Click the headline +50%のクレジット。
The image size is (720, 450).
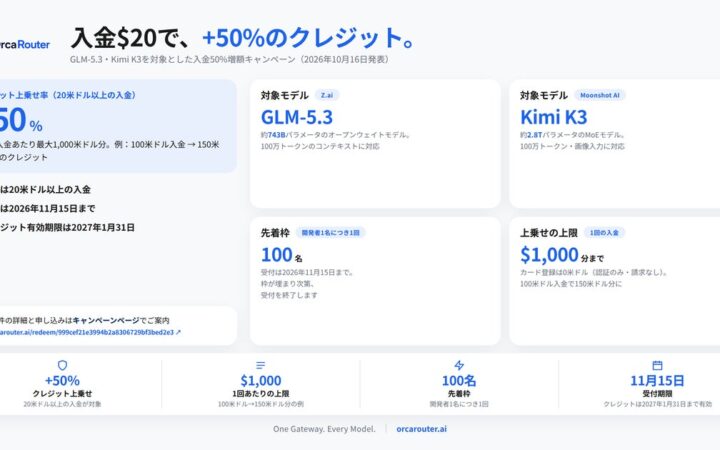point(309,38)
